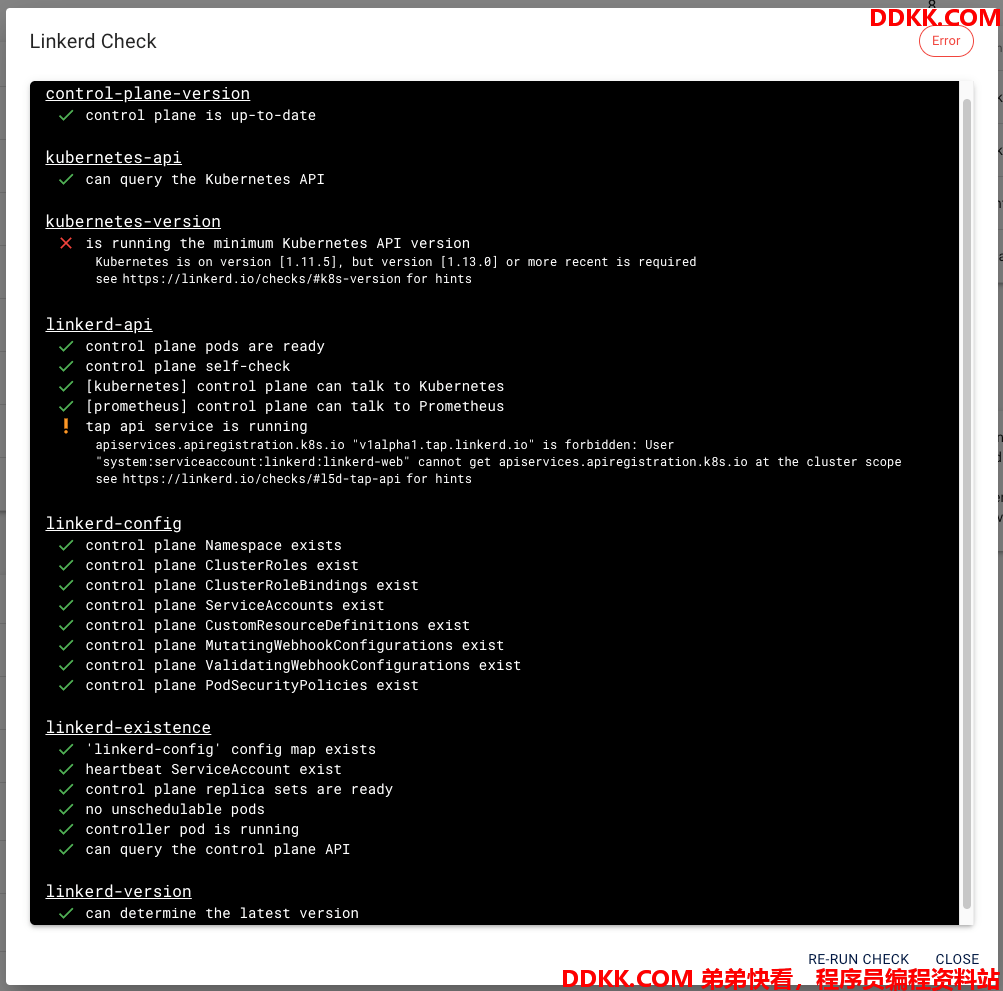Screen dimensions: 1003x991
Task: Click the text 'can determine the latest version'
Action: (x=222, y=913)
